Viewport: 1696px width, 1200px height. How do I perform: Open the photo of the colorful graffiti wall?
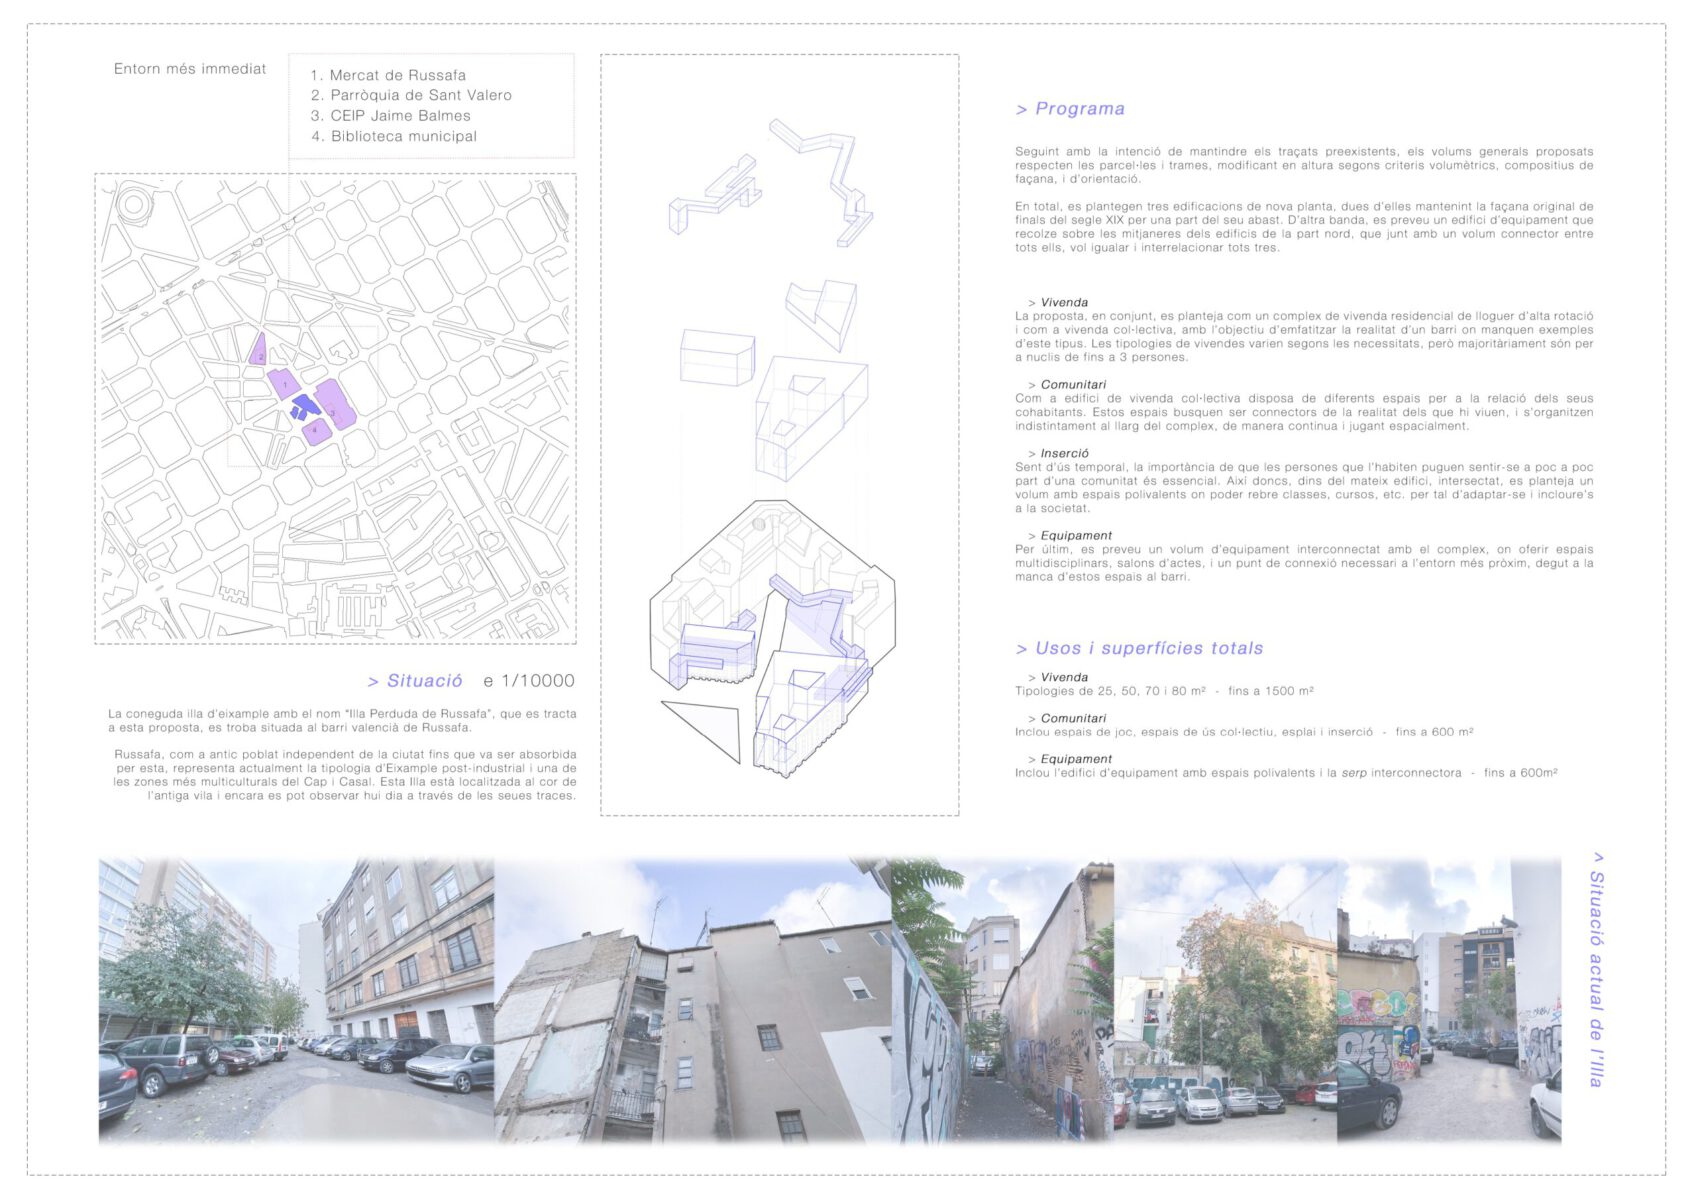1449,1000
